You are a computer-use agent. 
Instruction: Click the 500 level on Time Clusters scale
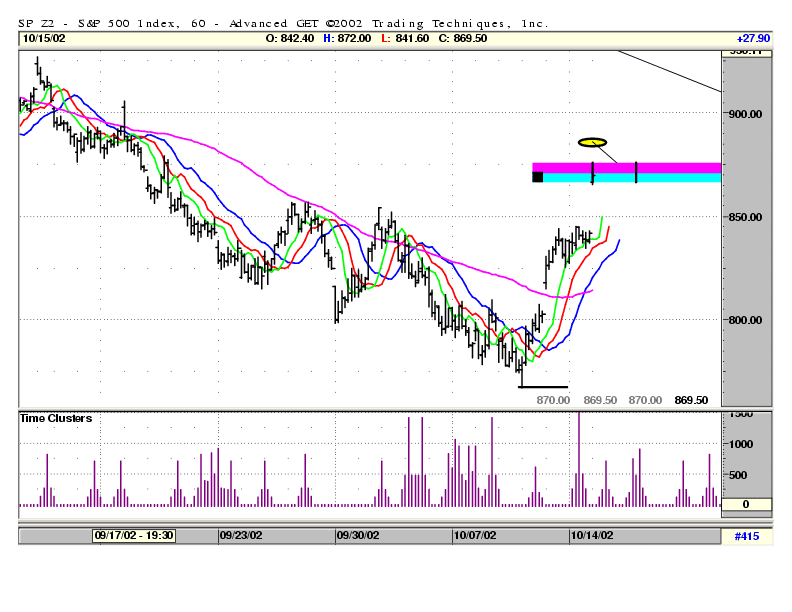[738, 475]
